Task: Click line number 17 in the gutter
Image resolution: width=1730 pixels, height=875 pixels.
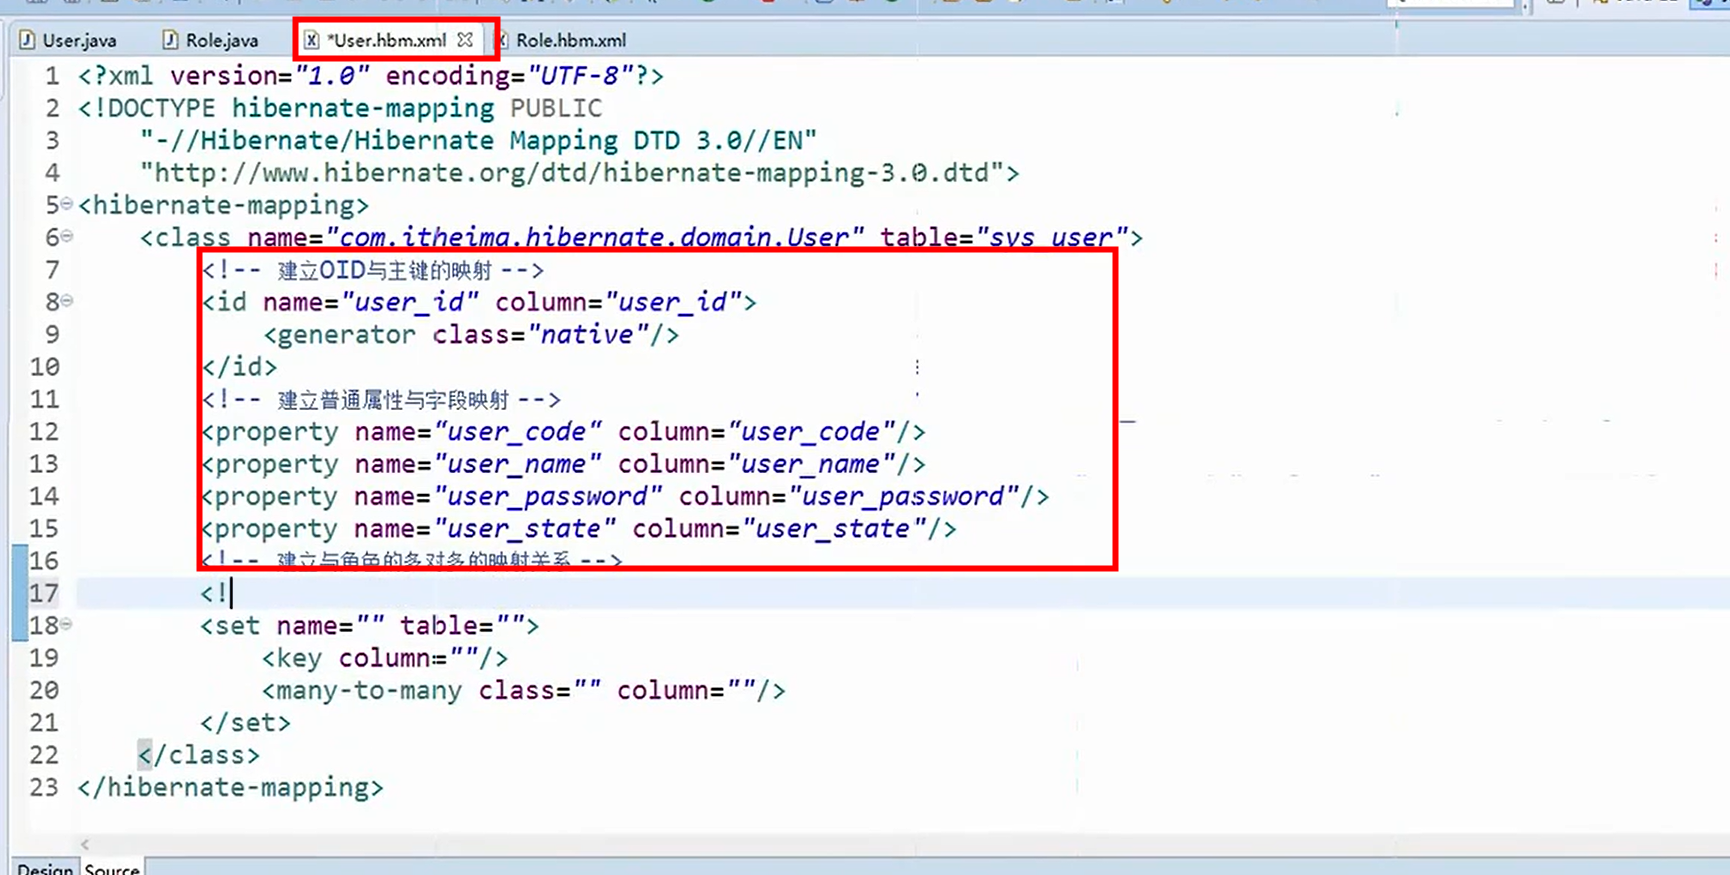Action: coord(44,593)
